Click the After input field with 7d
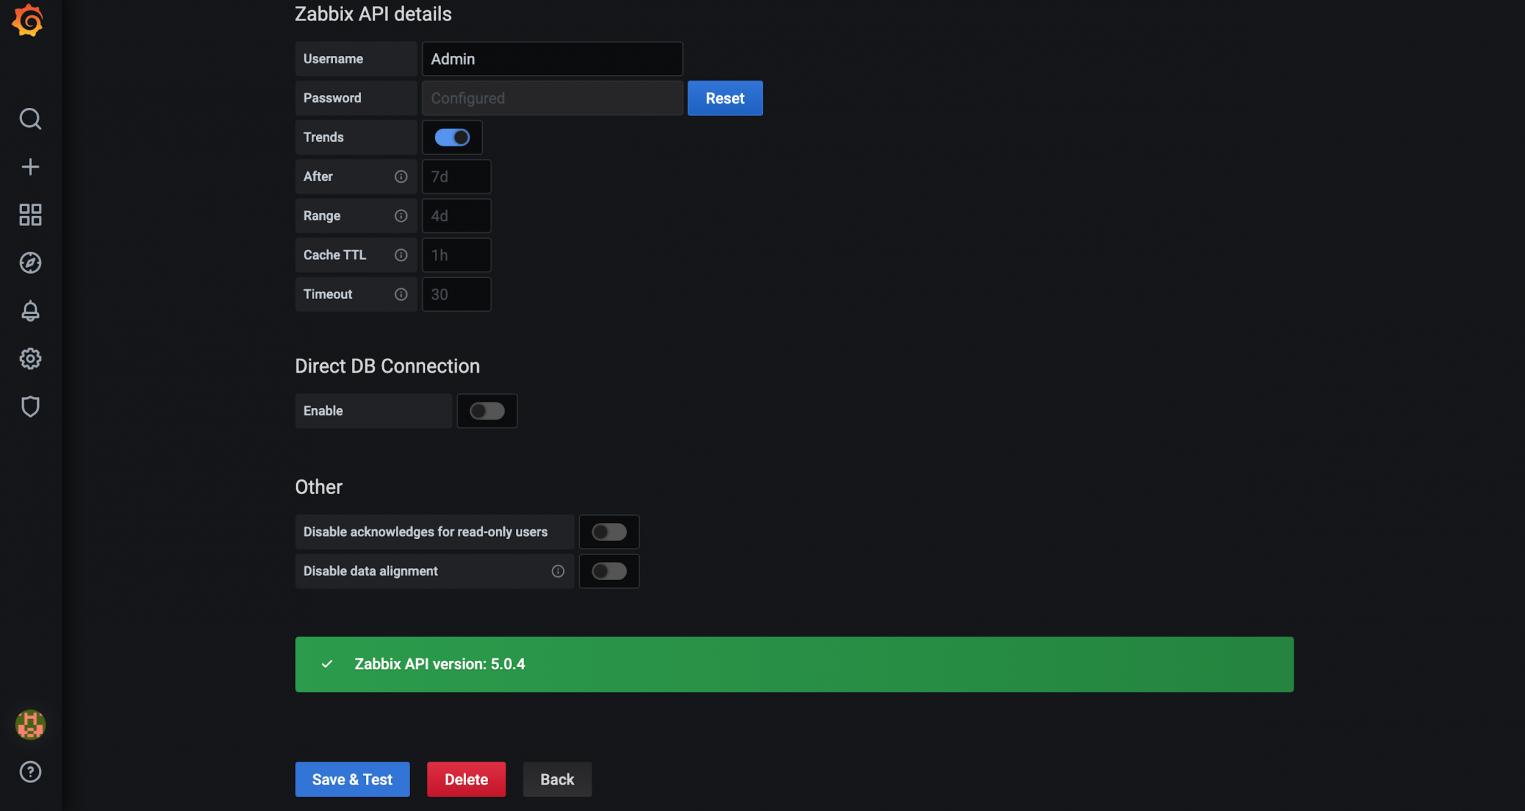This screenshot has height=811, width=1525. coord(456,177)
